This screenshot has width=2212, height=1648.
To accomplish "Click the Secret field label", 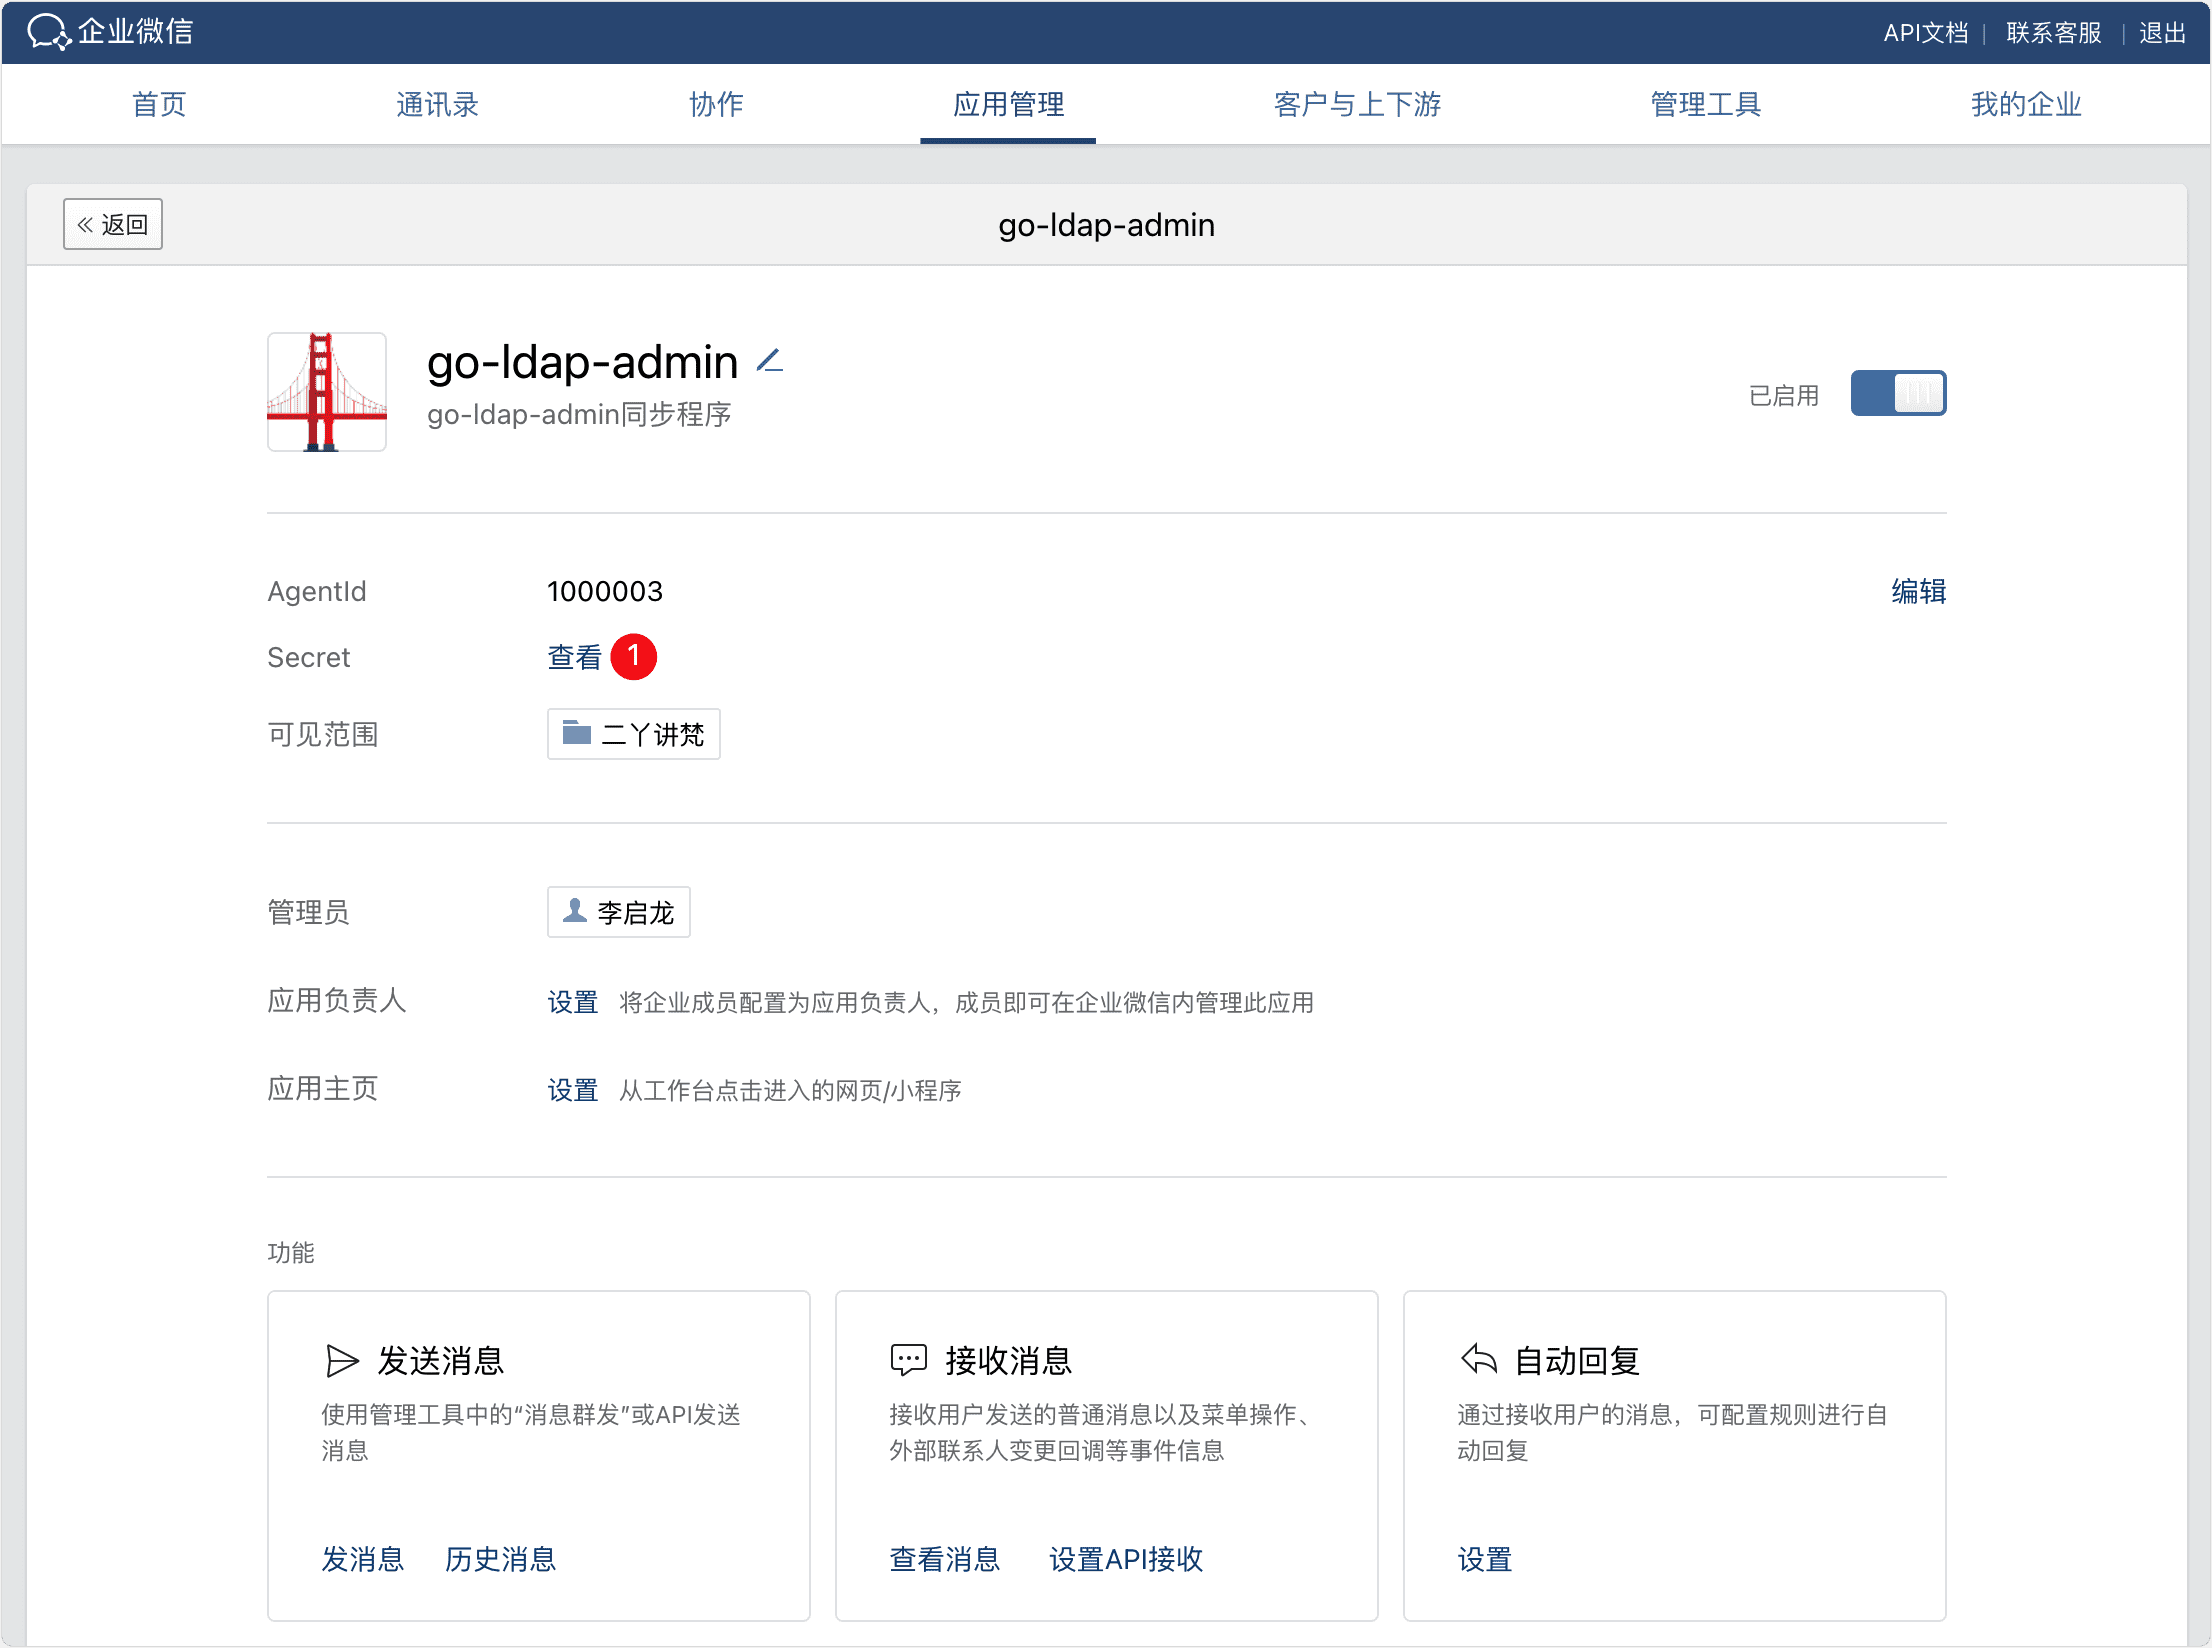I will coord(309,657).
